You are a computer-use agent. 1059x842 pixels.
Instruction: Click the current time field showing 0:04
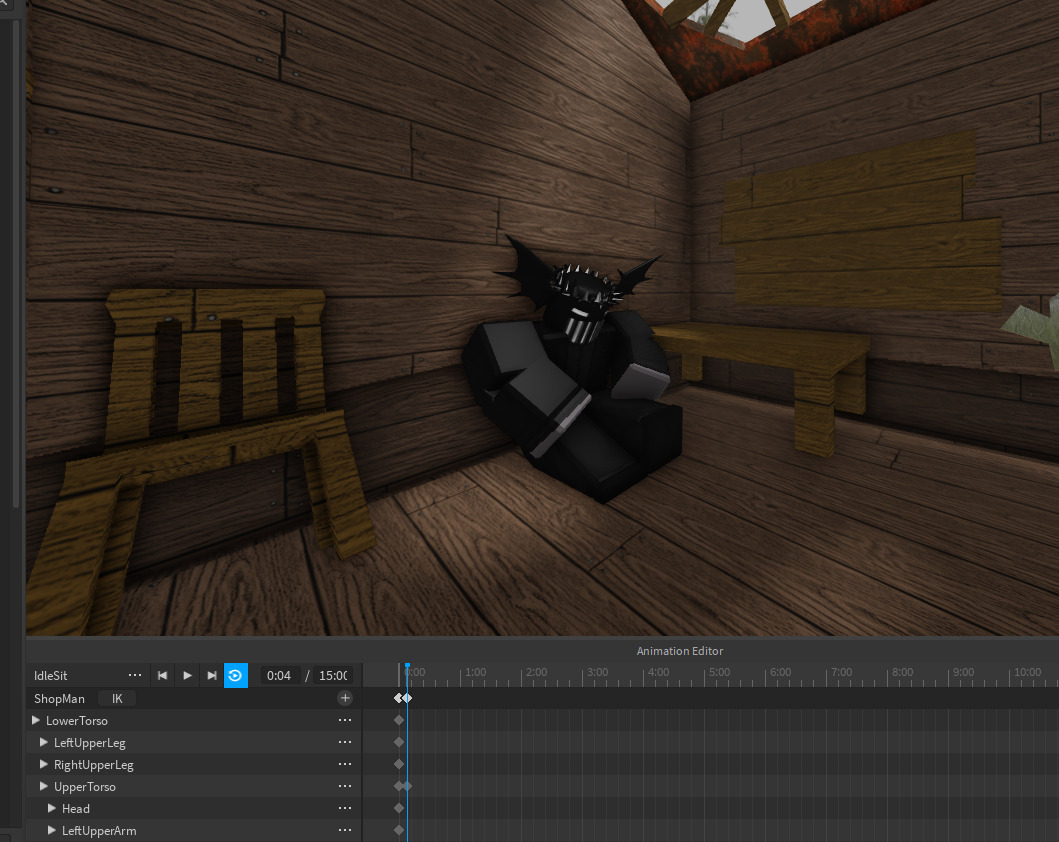pyautogui.click(x=279, y=676)
